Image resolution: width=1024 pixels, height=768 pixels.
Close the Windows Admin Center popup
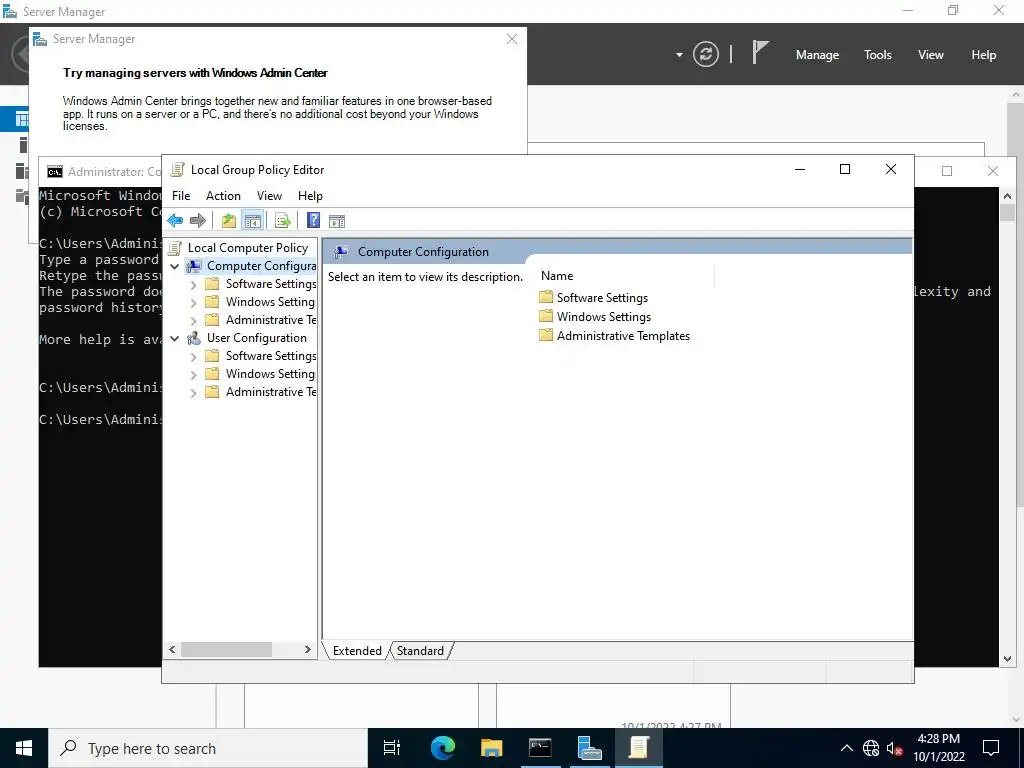point(512,39)
